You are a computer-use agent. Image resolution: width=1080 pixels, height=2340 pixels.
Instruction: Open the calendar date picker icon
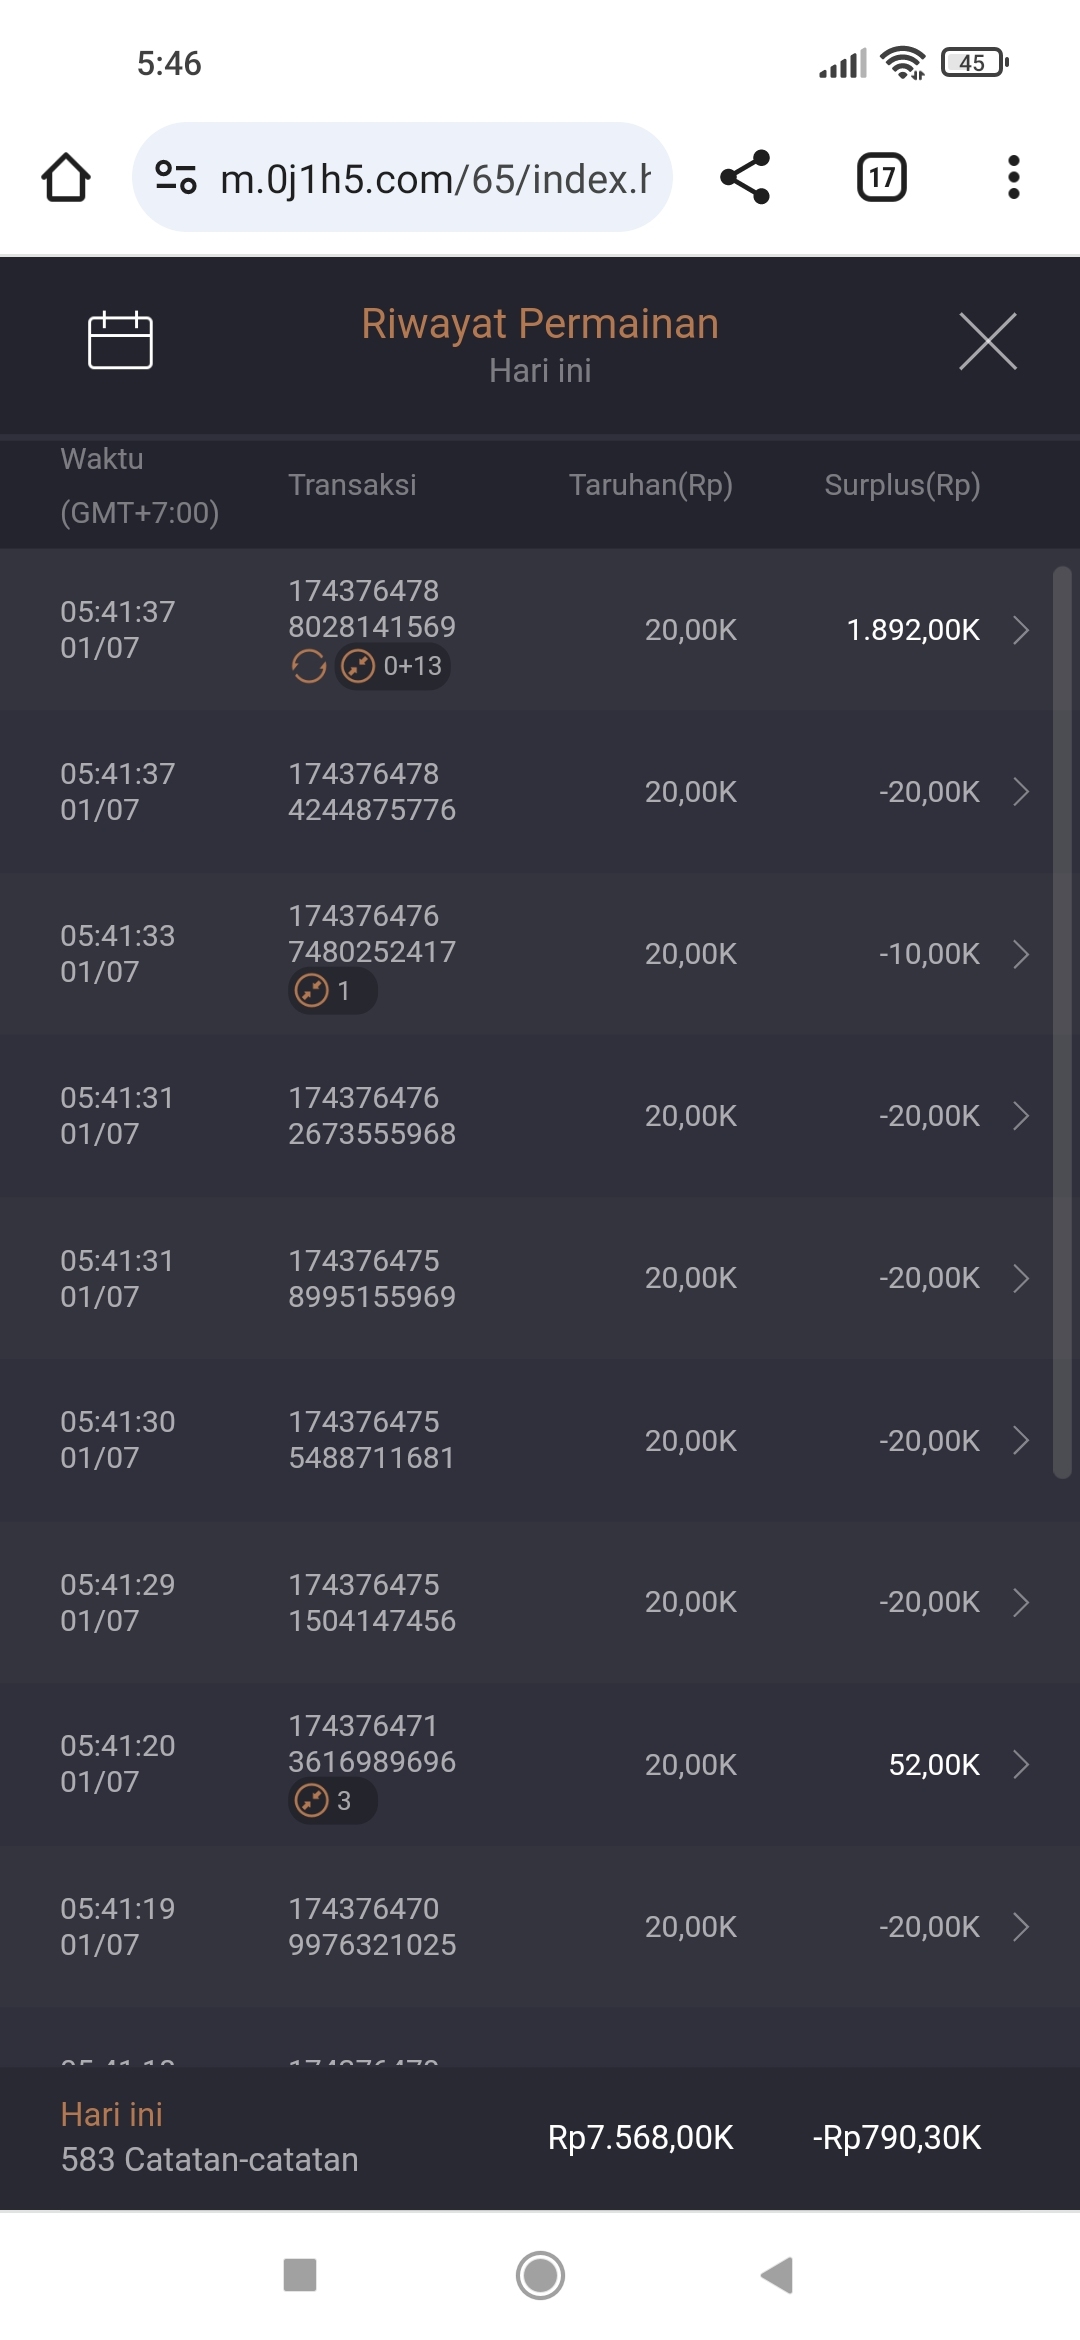120,341
